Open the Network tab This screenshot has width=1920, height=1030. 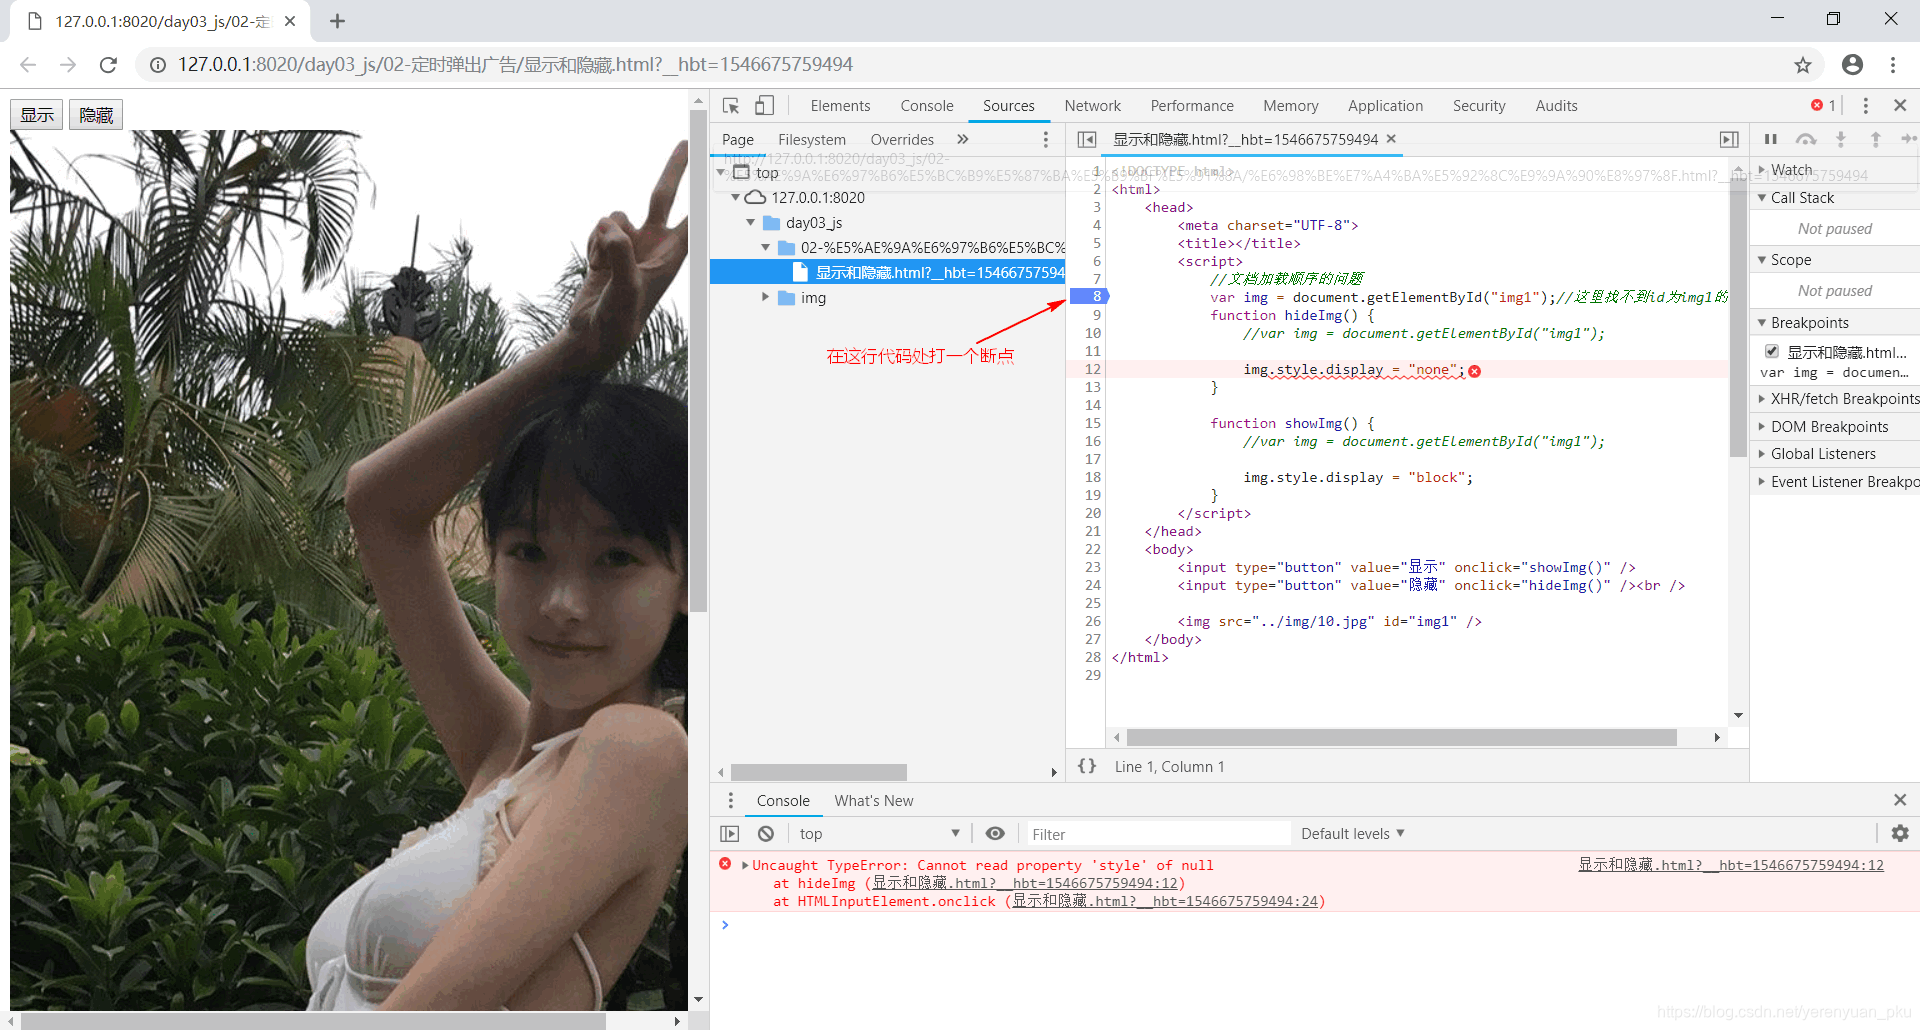(x=1092, y=106)
